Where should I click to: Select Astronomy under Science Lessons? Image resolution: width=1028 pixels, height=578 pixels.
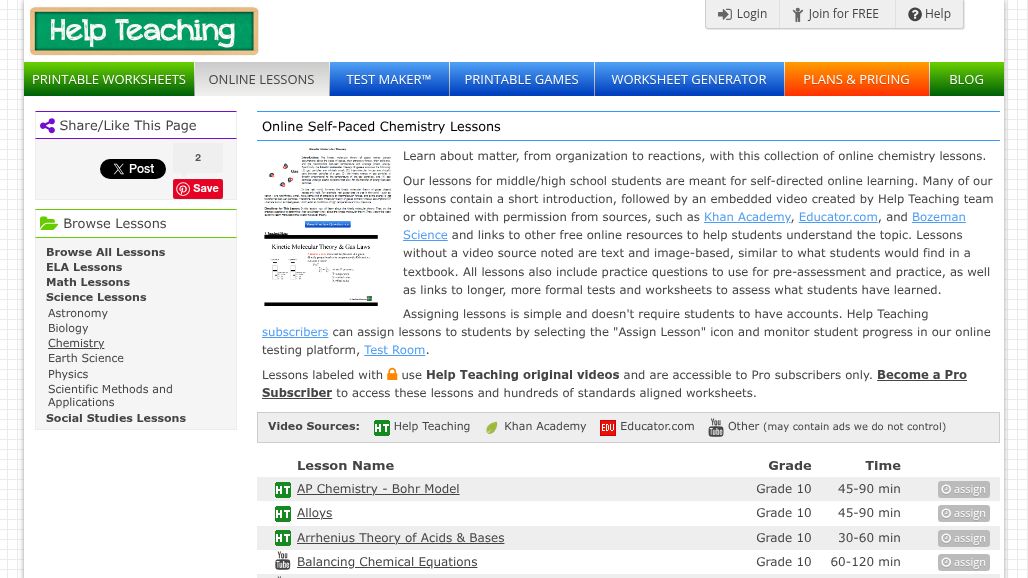click(78, 313)
